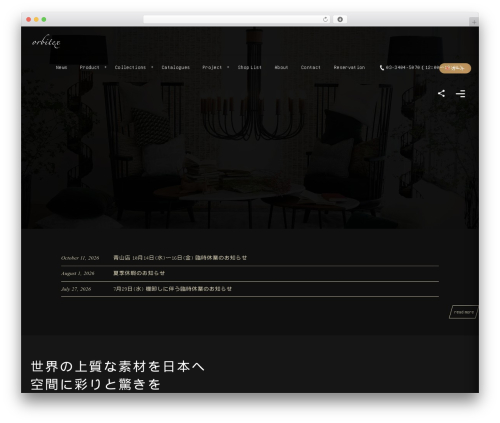Expand the Product dropdown arrow
Screen dimensions: 500x423
(105, 67)
